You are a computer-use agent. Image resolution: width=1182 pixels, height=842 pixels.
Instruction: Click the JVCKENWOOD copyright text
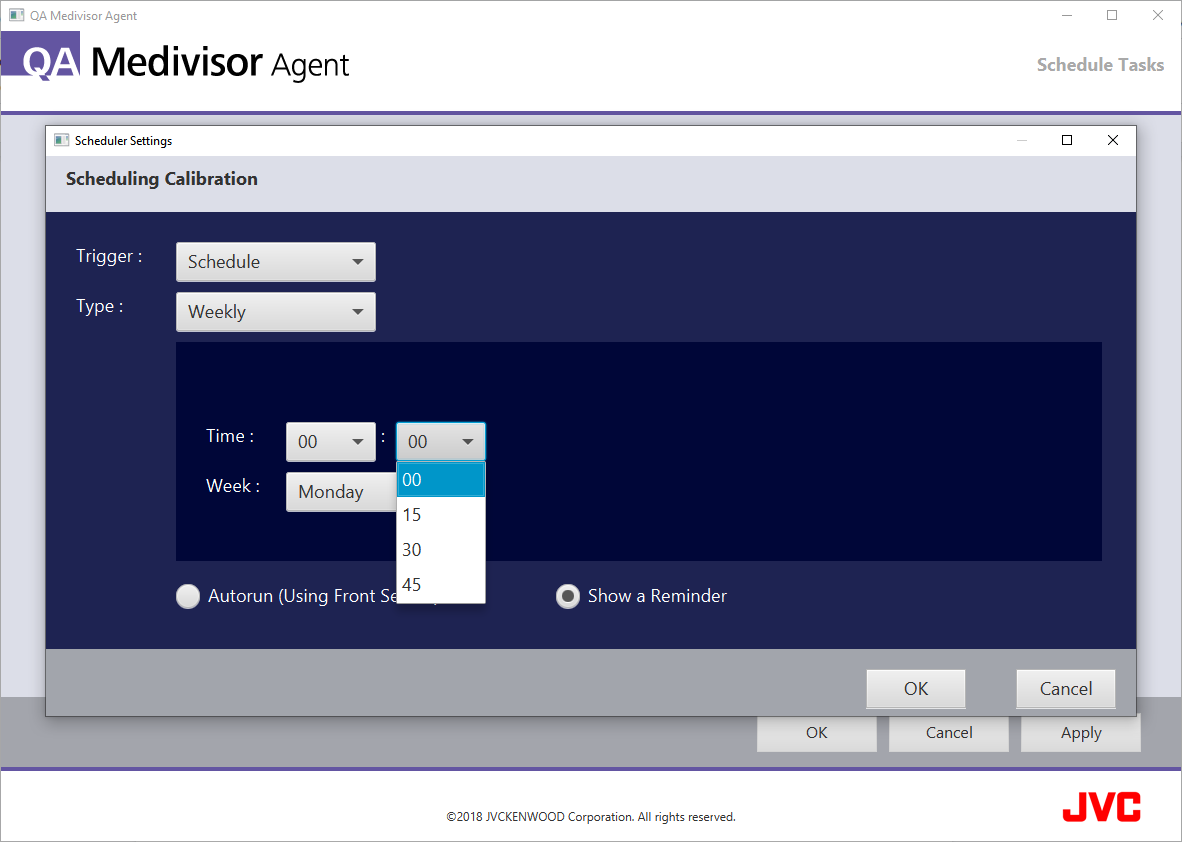591,817
